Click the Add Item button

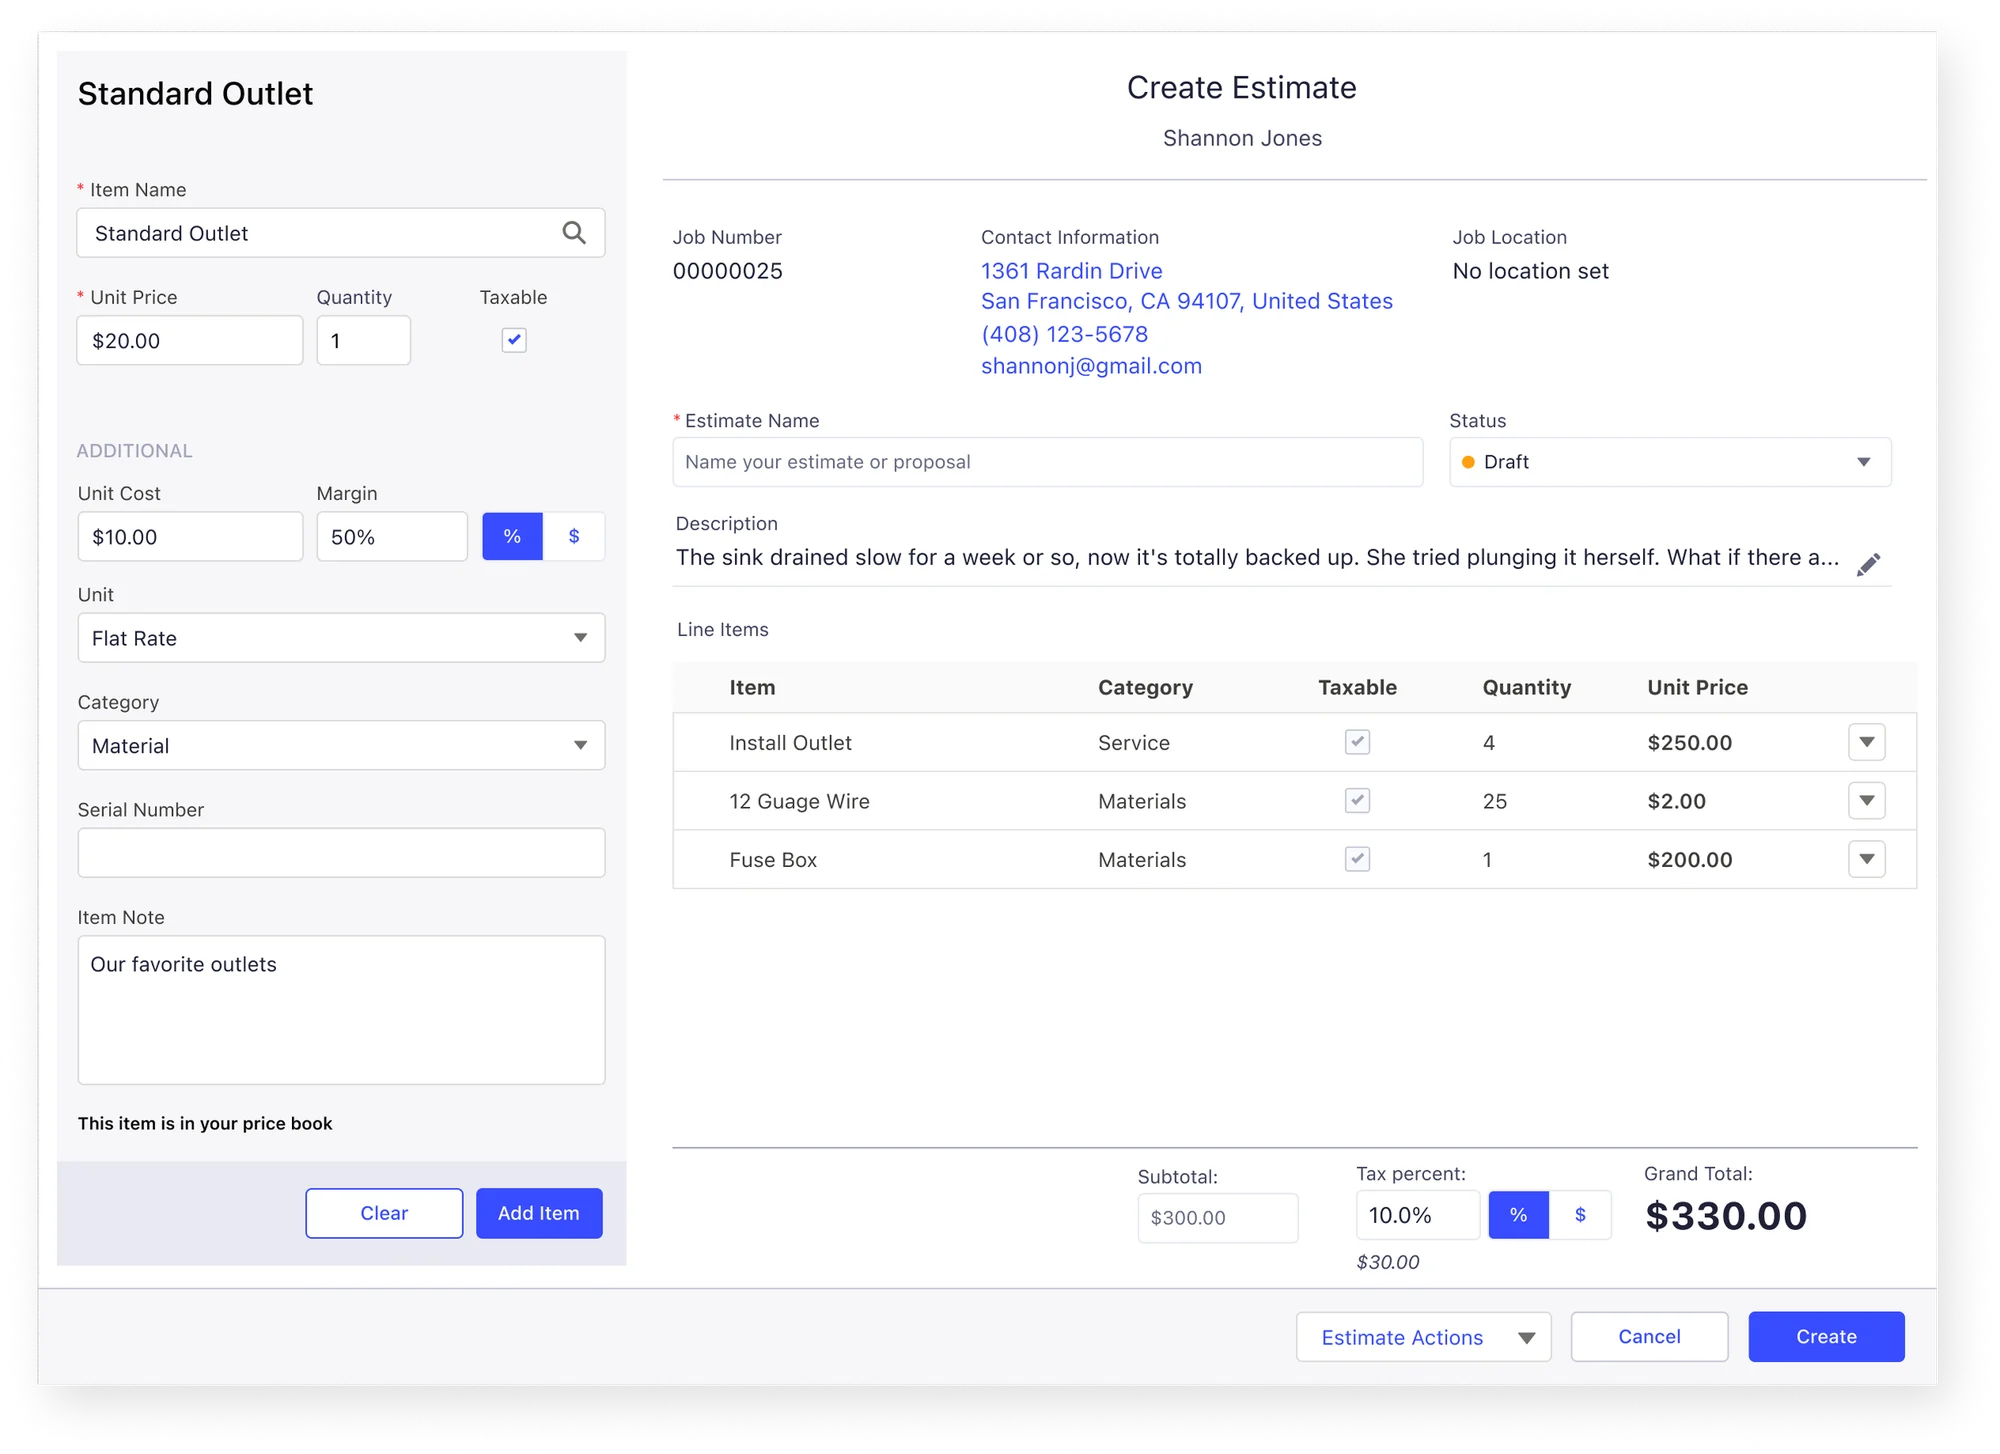pyautogui.click(x=539, y=1213)
